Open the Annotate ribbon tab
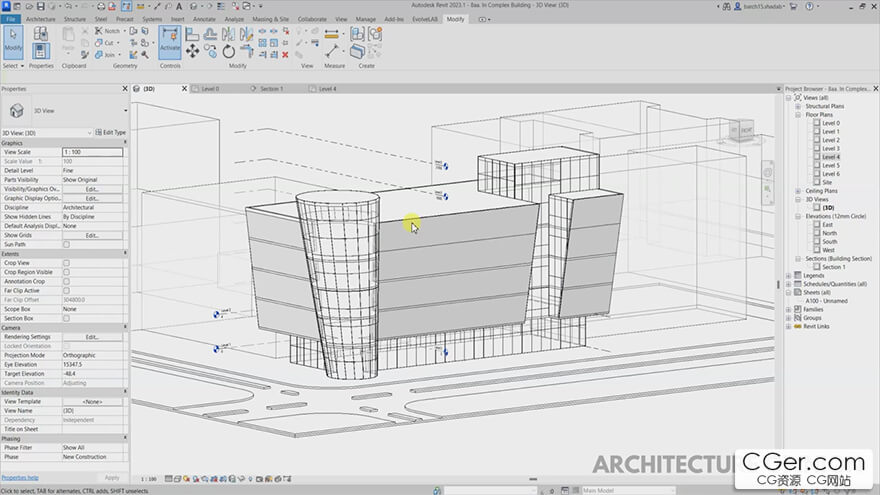880x495 pixels. coord(204,19)
